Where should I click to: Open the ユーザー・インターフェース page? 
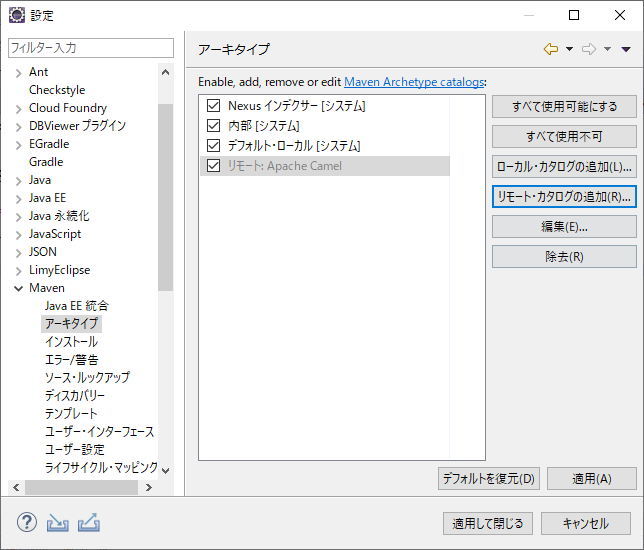coord(100,431)
